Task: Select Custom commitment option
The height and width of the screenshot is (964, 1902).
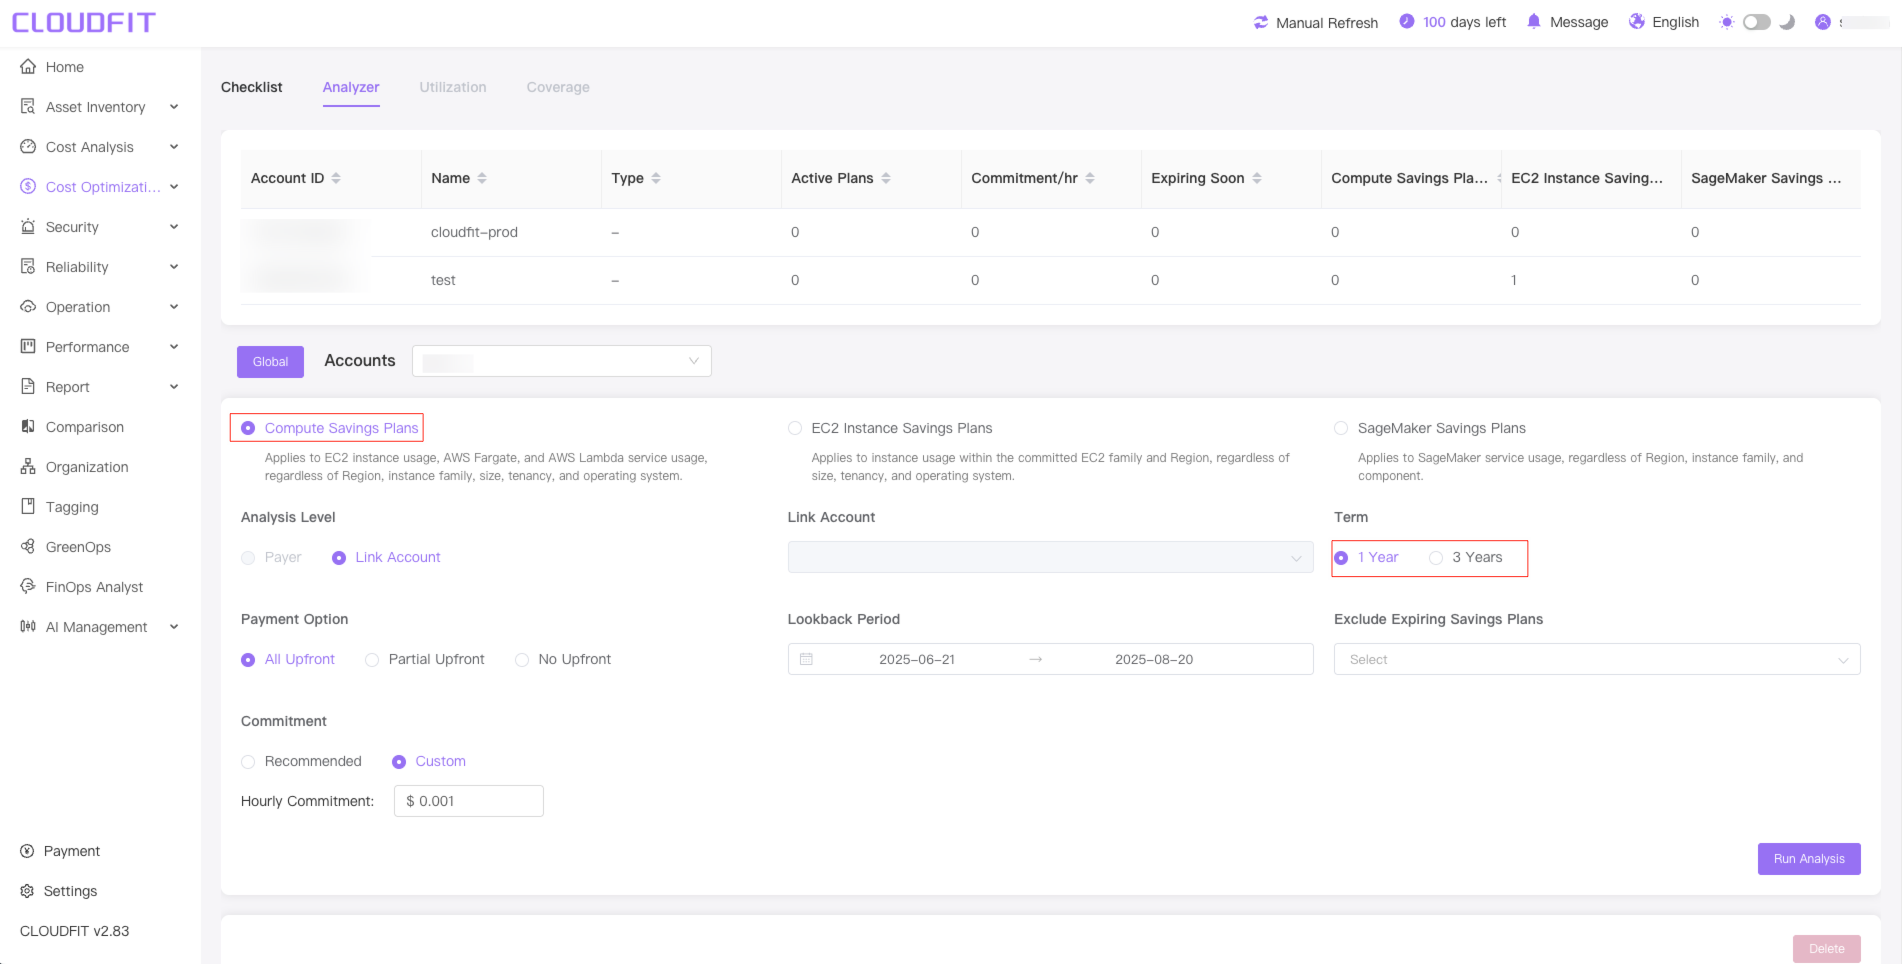Action: coord(399,762)
